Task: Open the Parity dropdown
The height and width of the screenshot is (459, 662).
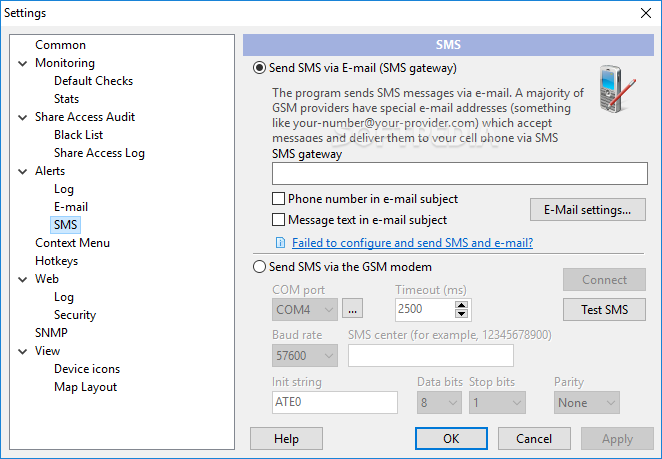Action: (586, 402)
